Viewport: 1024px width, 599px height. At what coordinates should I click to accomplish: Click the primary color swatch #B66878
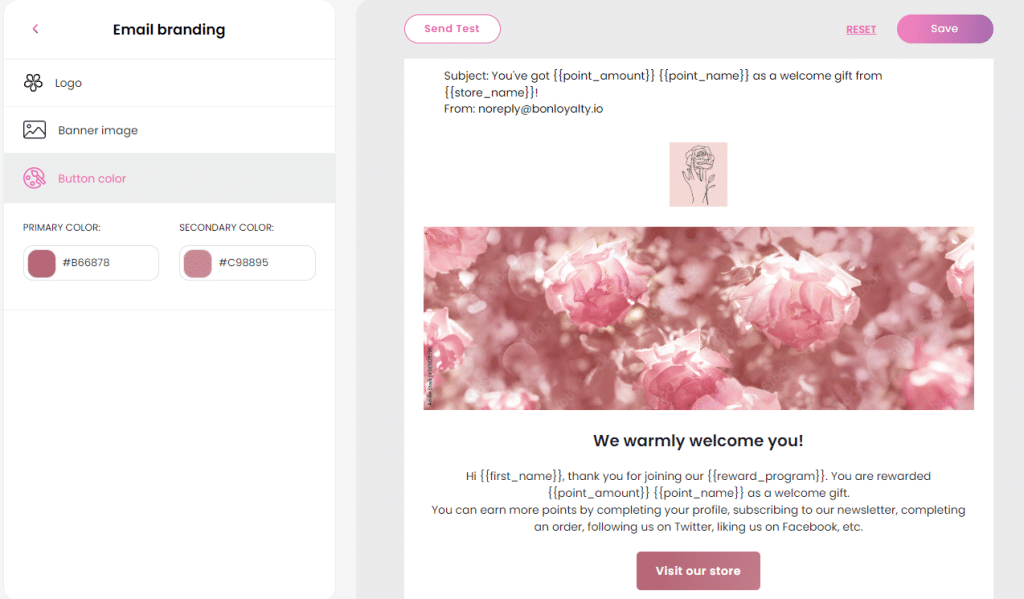pos(42,263)
